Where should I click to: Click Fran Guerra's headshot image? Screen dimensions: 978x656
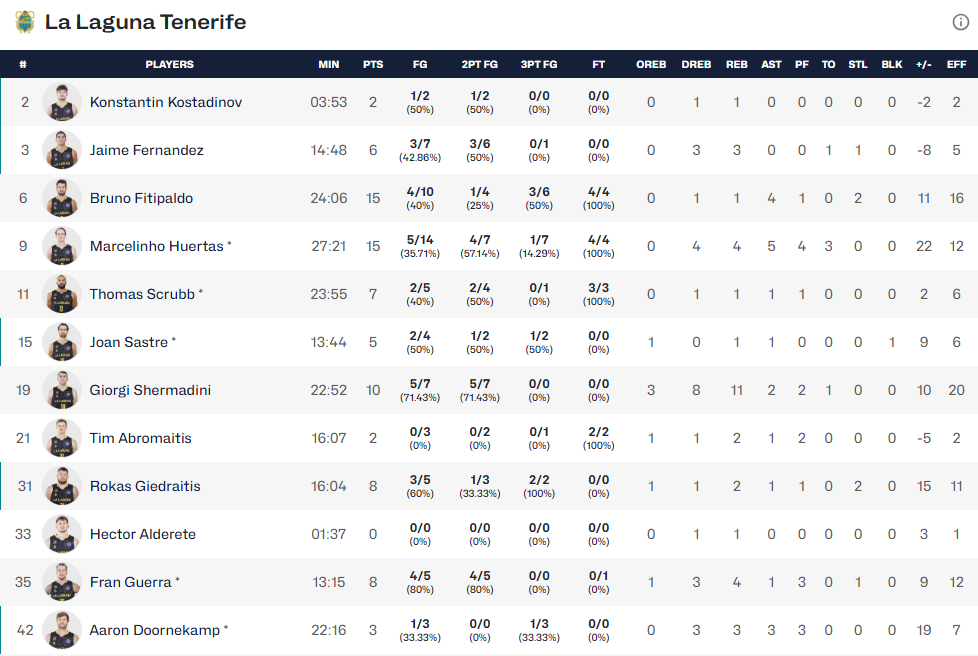click(x=62, y=582)
